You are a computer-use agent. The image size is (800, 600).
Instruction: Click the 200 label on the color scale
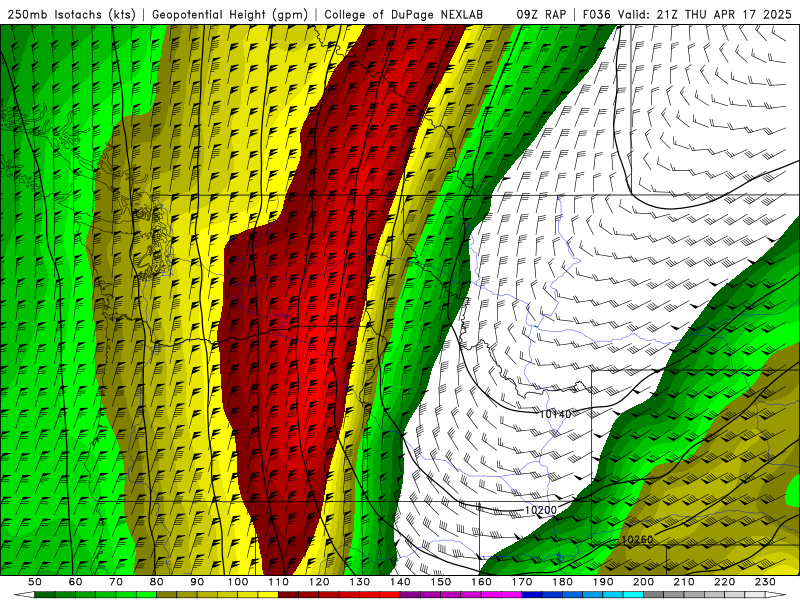[644, 582]
